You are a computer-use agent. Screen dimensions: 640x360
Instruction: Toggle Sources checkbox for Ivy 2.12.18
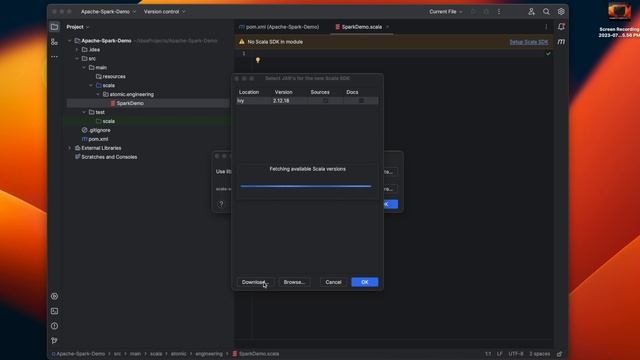point(325,100)
